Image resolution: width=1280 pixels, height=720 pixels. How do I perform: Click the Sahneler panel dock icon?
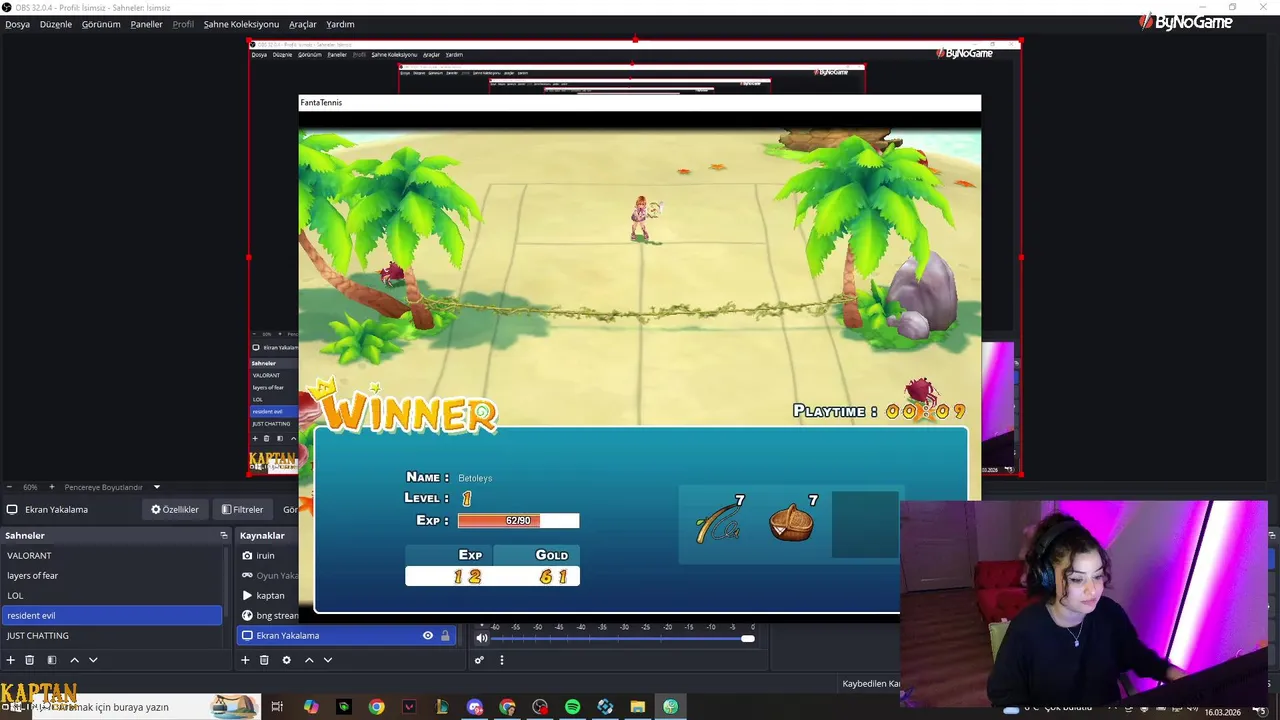point(224,536)
